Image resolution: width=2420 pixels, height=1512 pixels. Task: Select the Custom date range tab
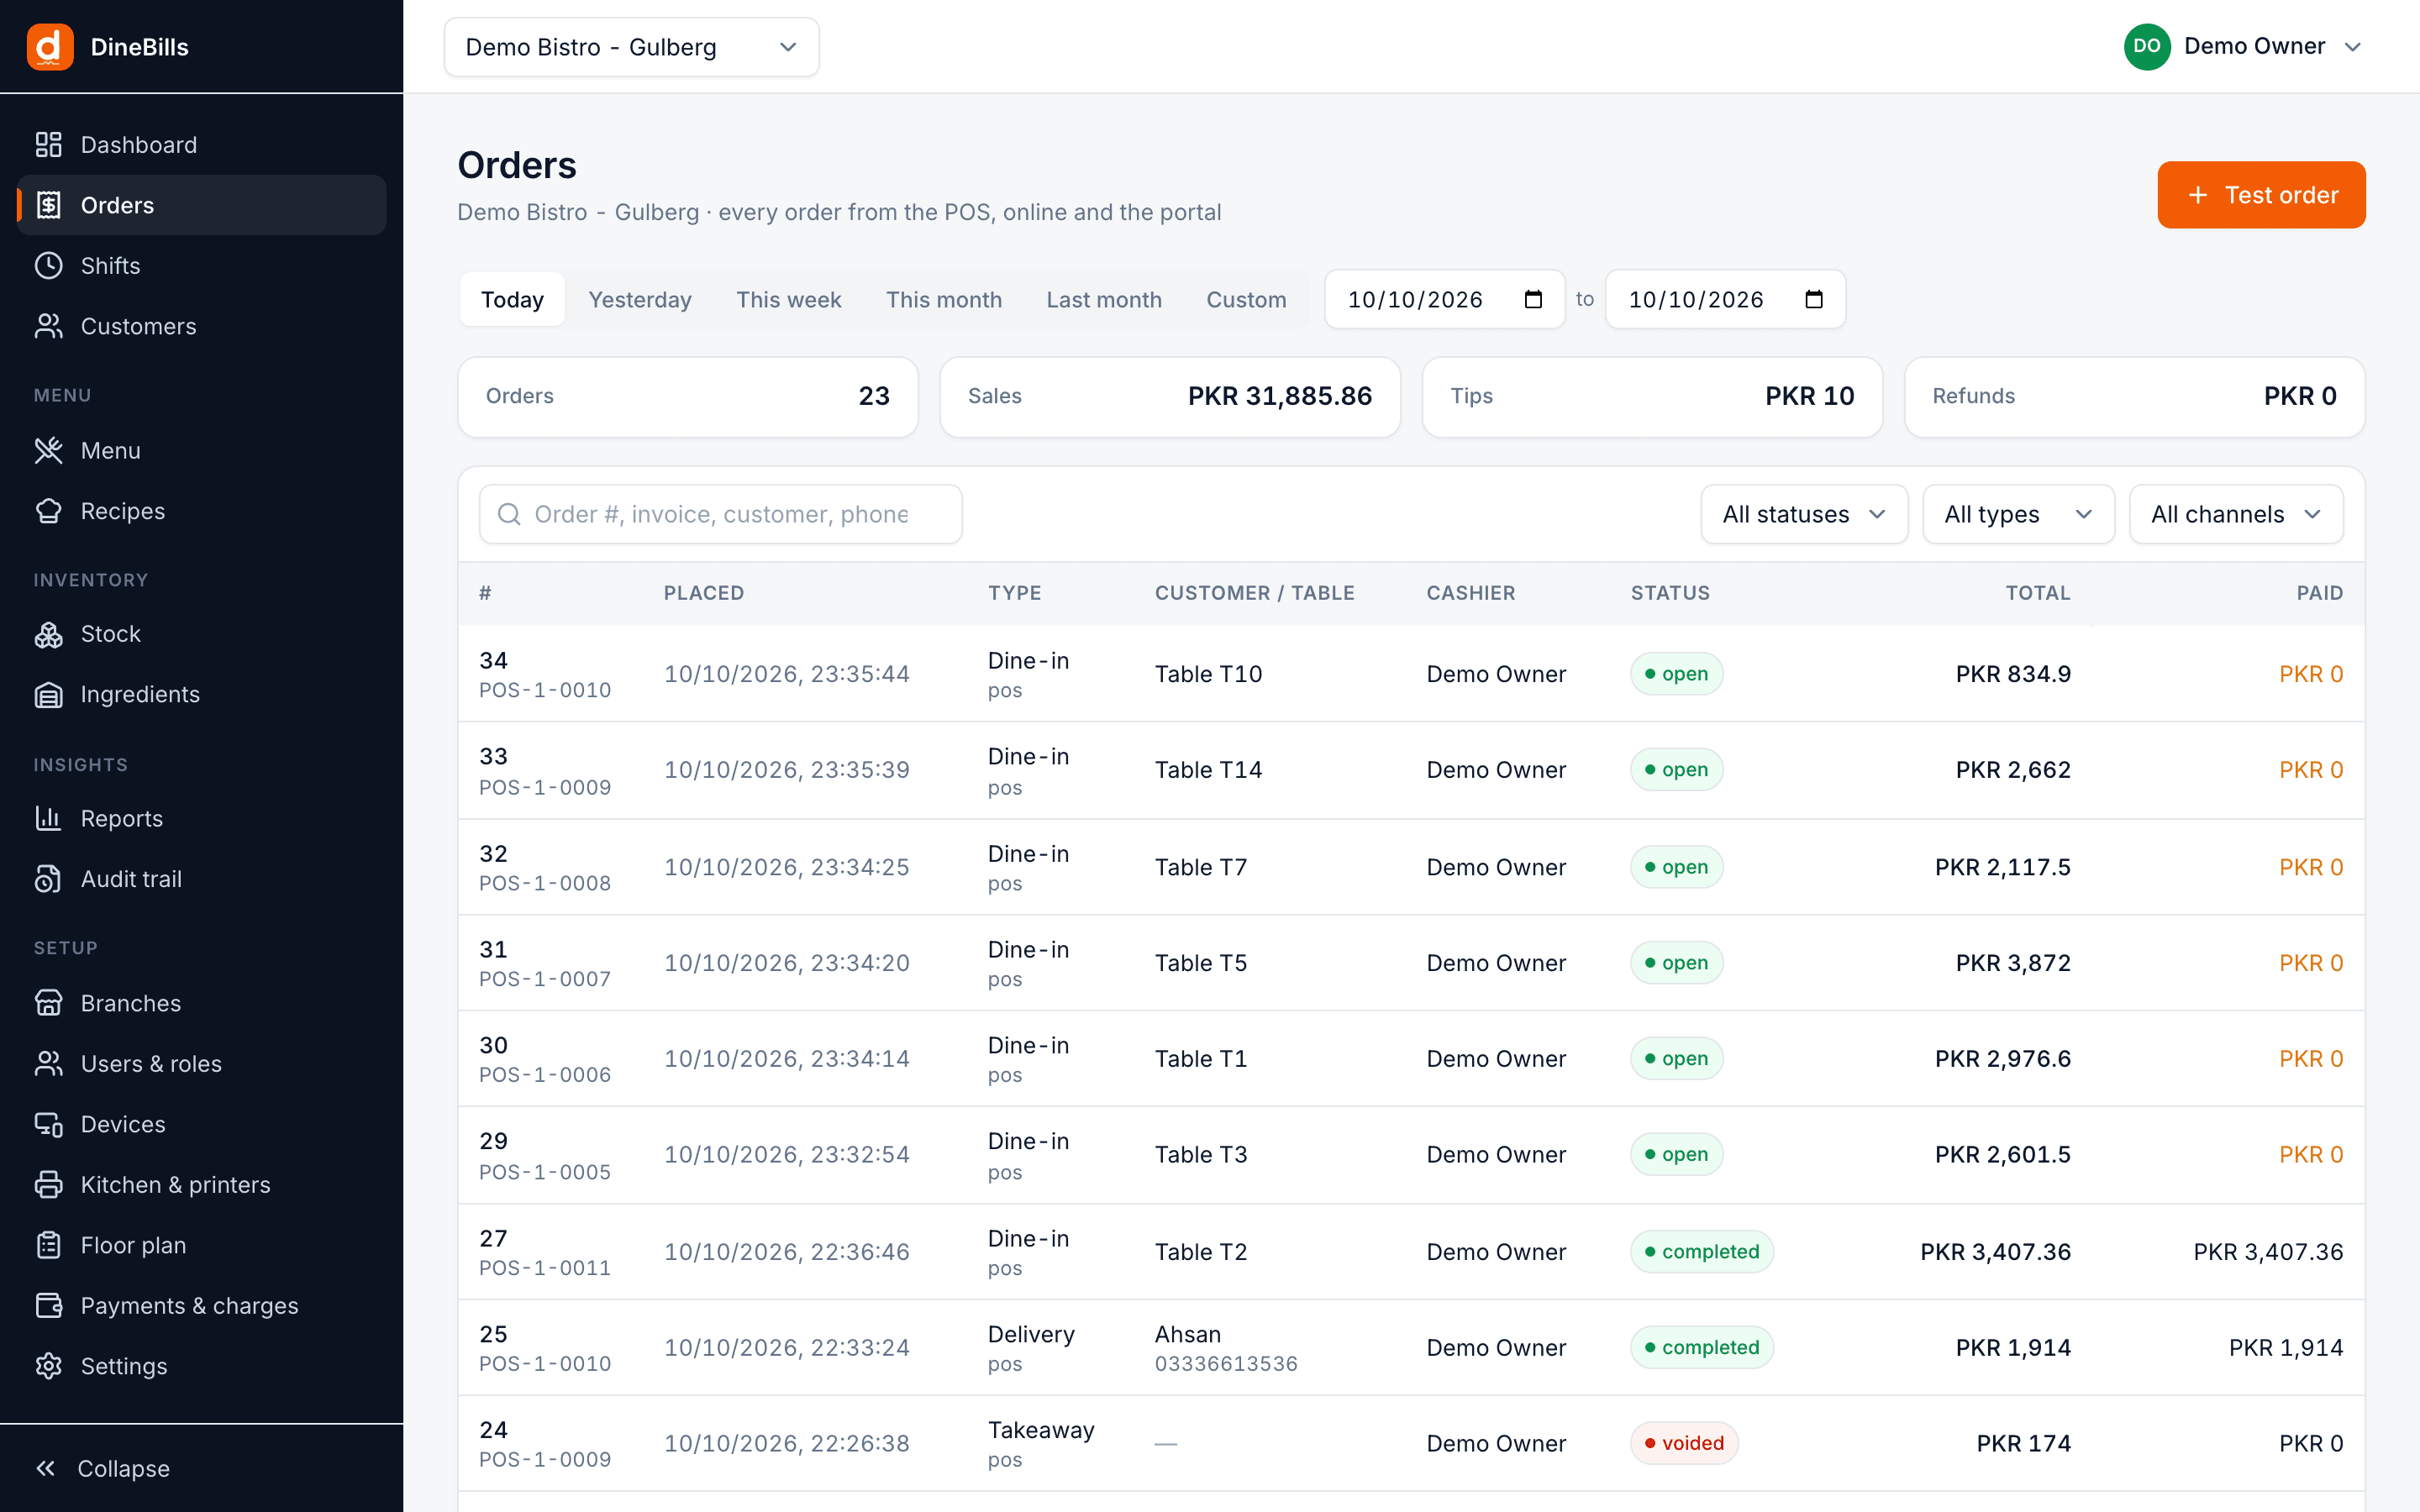[1246, 299]
